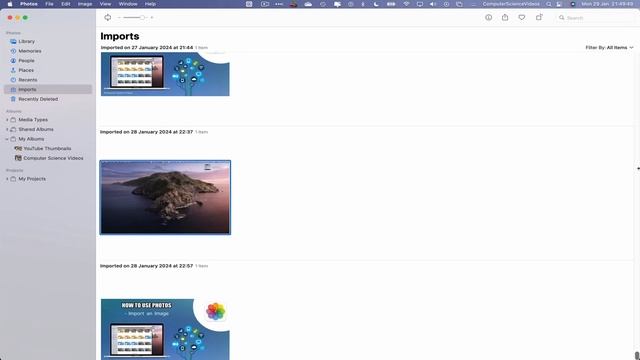Select the 27 January 21:44 imported thumbnail
640x360 pixels.
tap(165, 74)
